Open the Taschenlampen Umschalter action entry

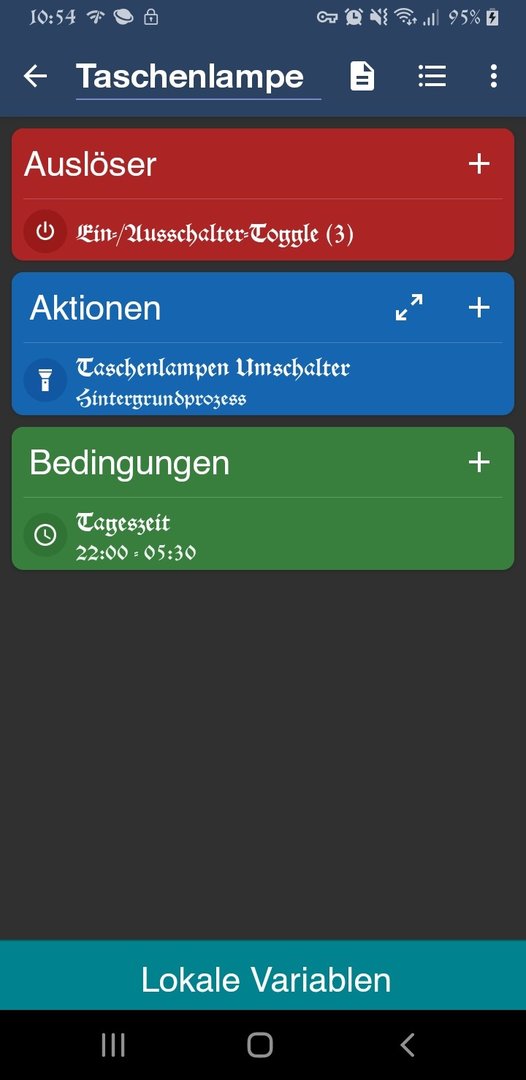point(263,381)
